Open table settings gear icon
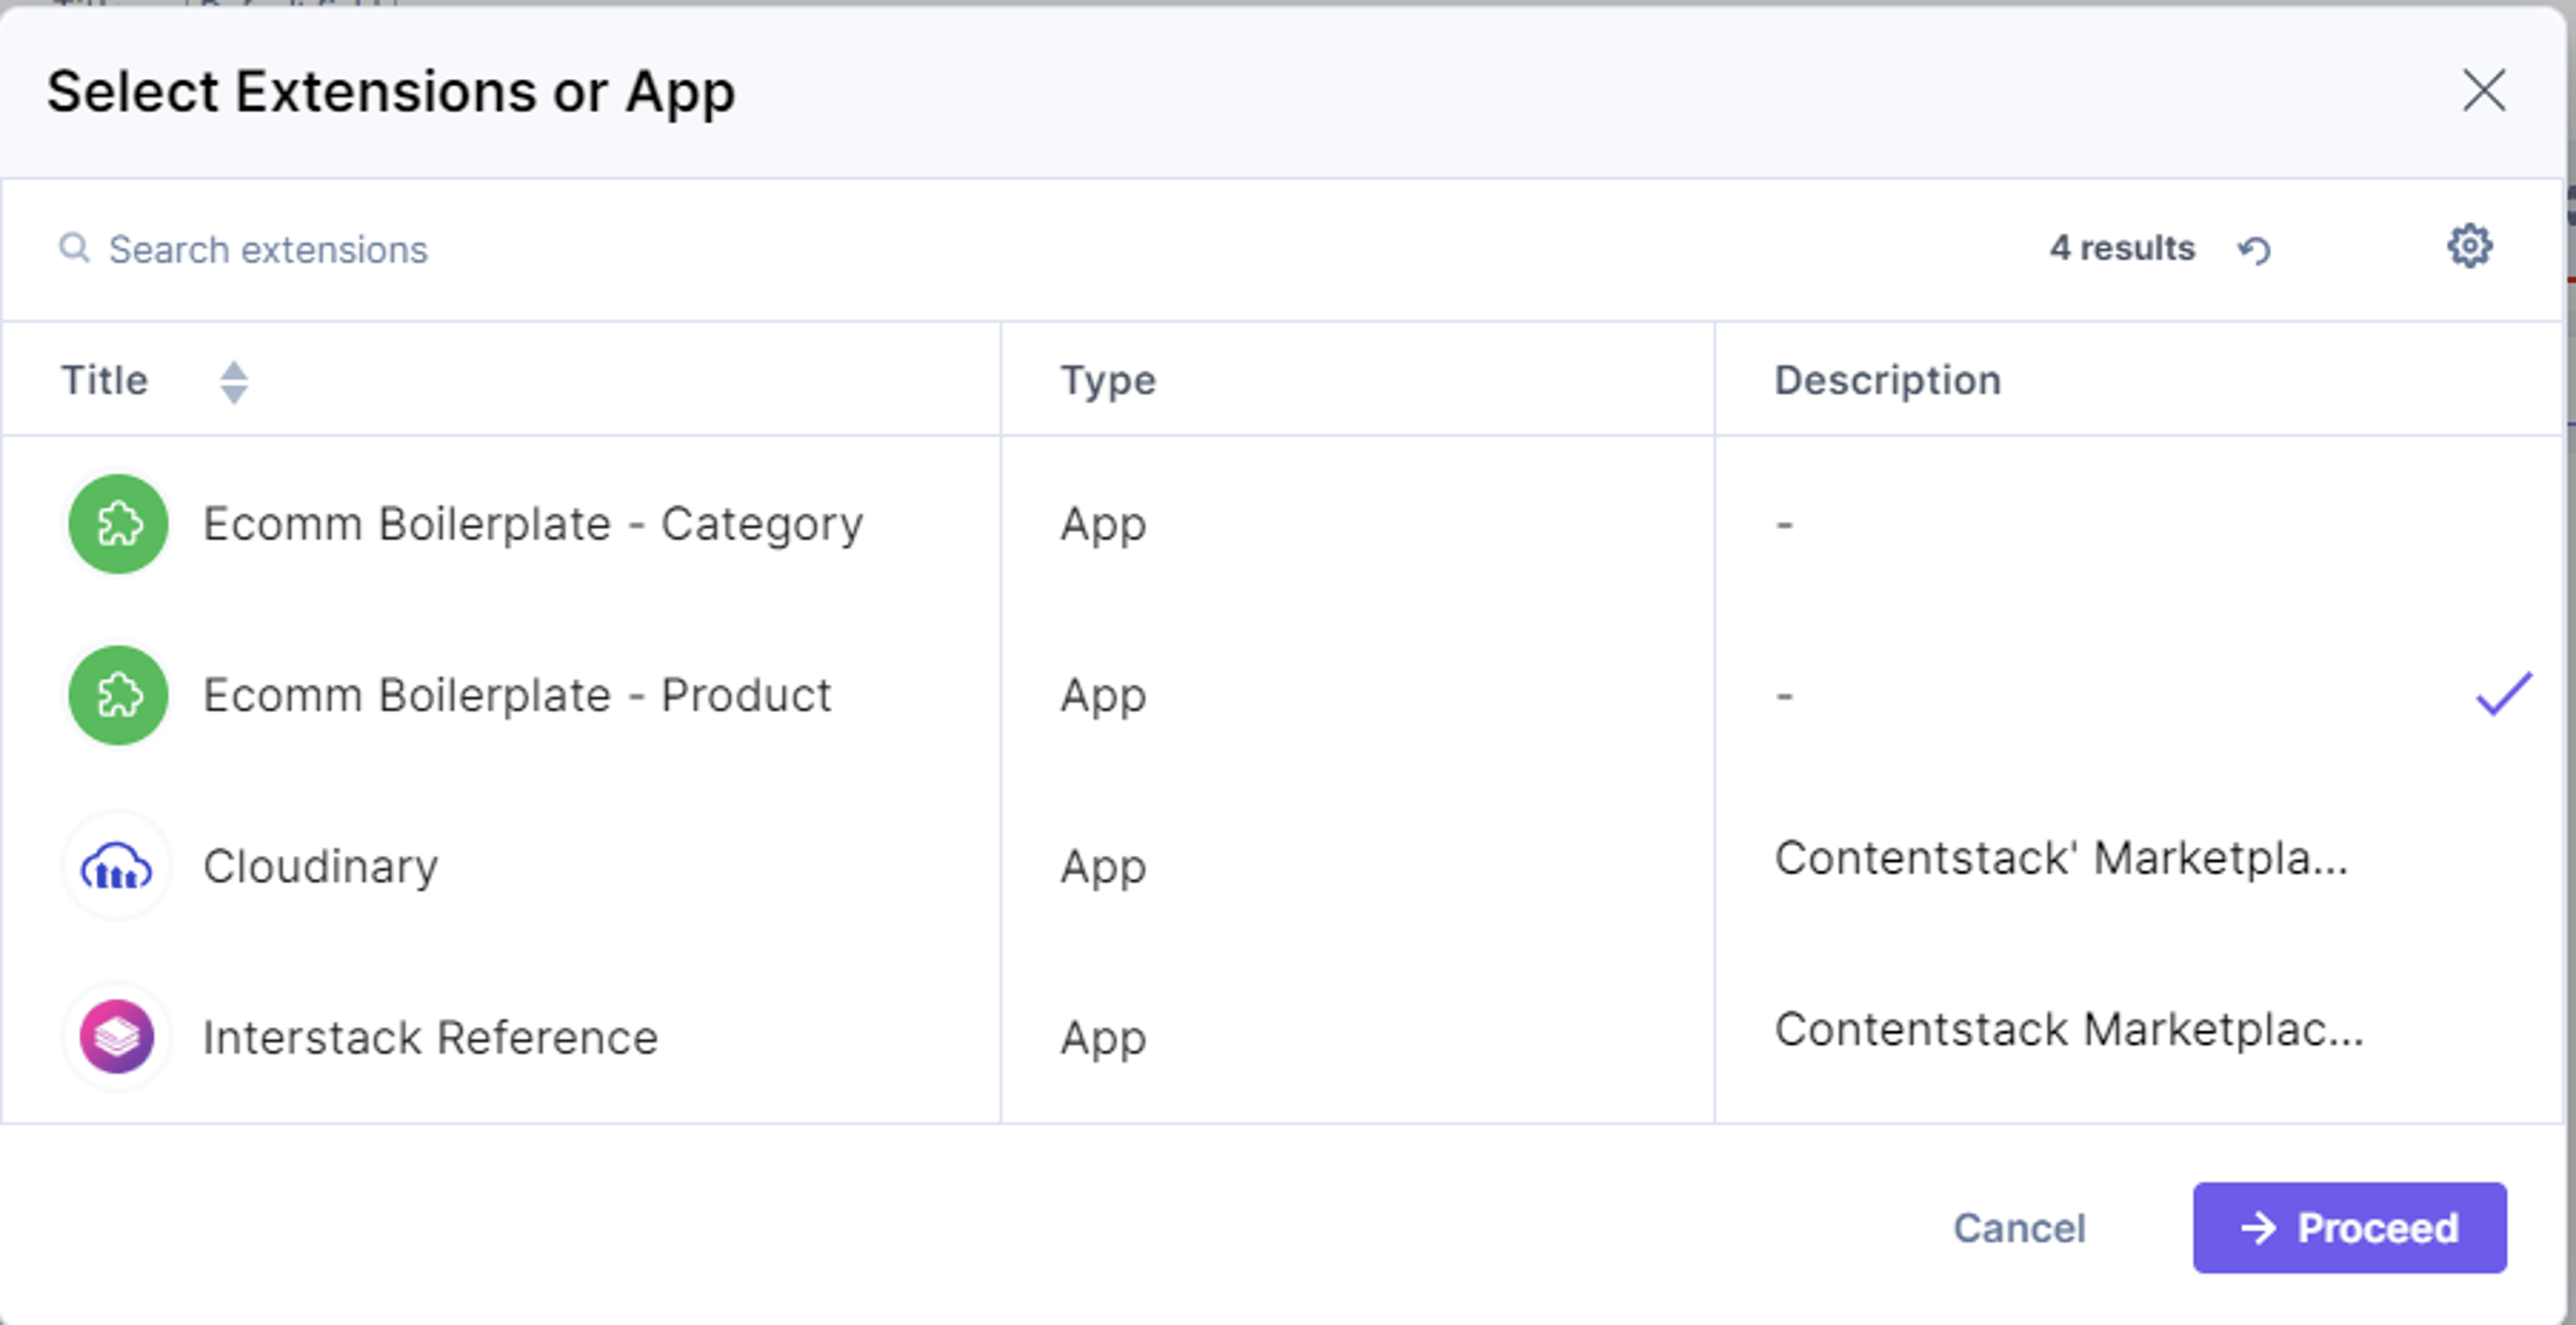Viewport: 2576px width, 1325px height. pyautogui.click(x=2469, y=246)
